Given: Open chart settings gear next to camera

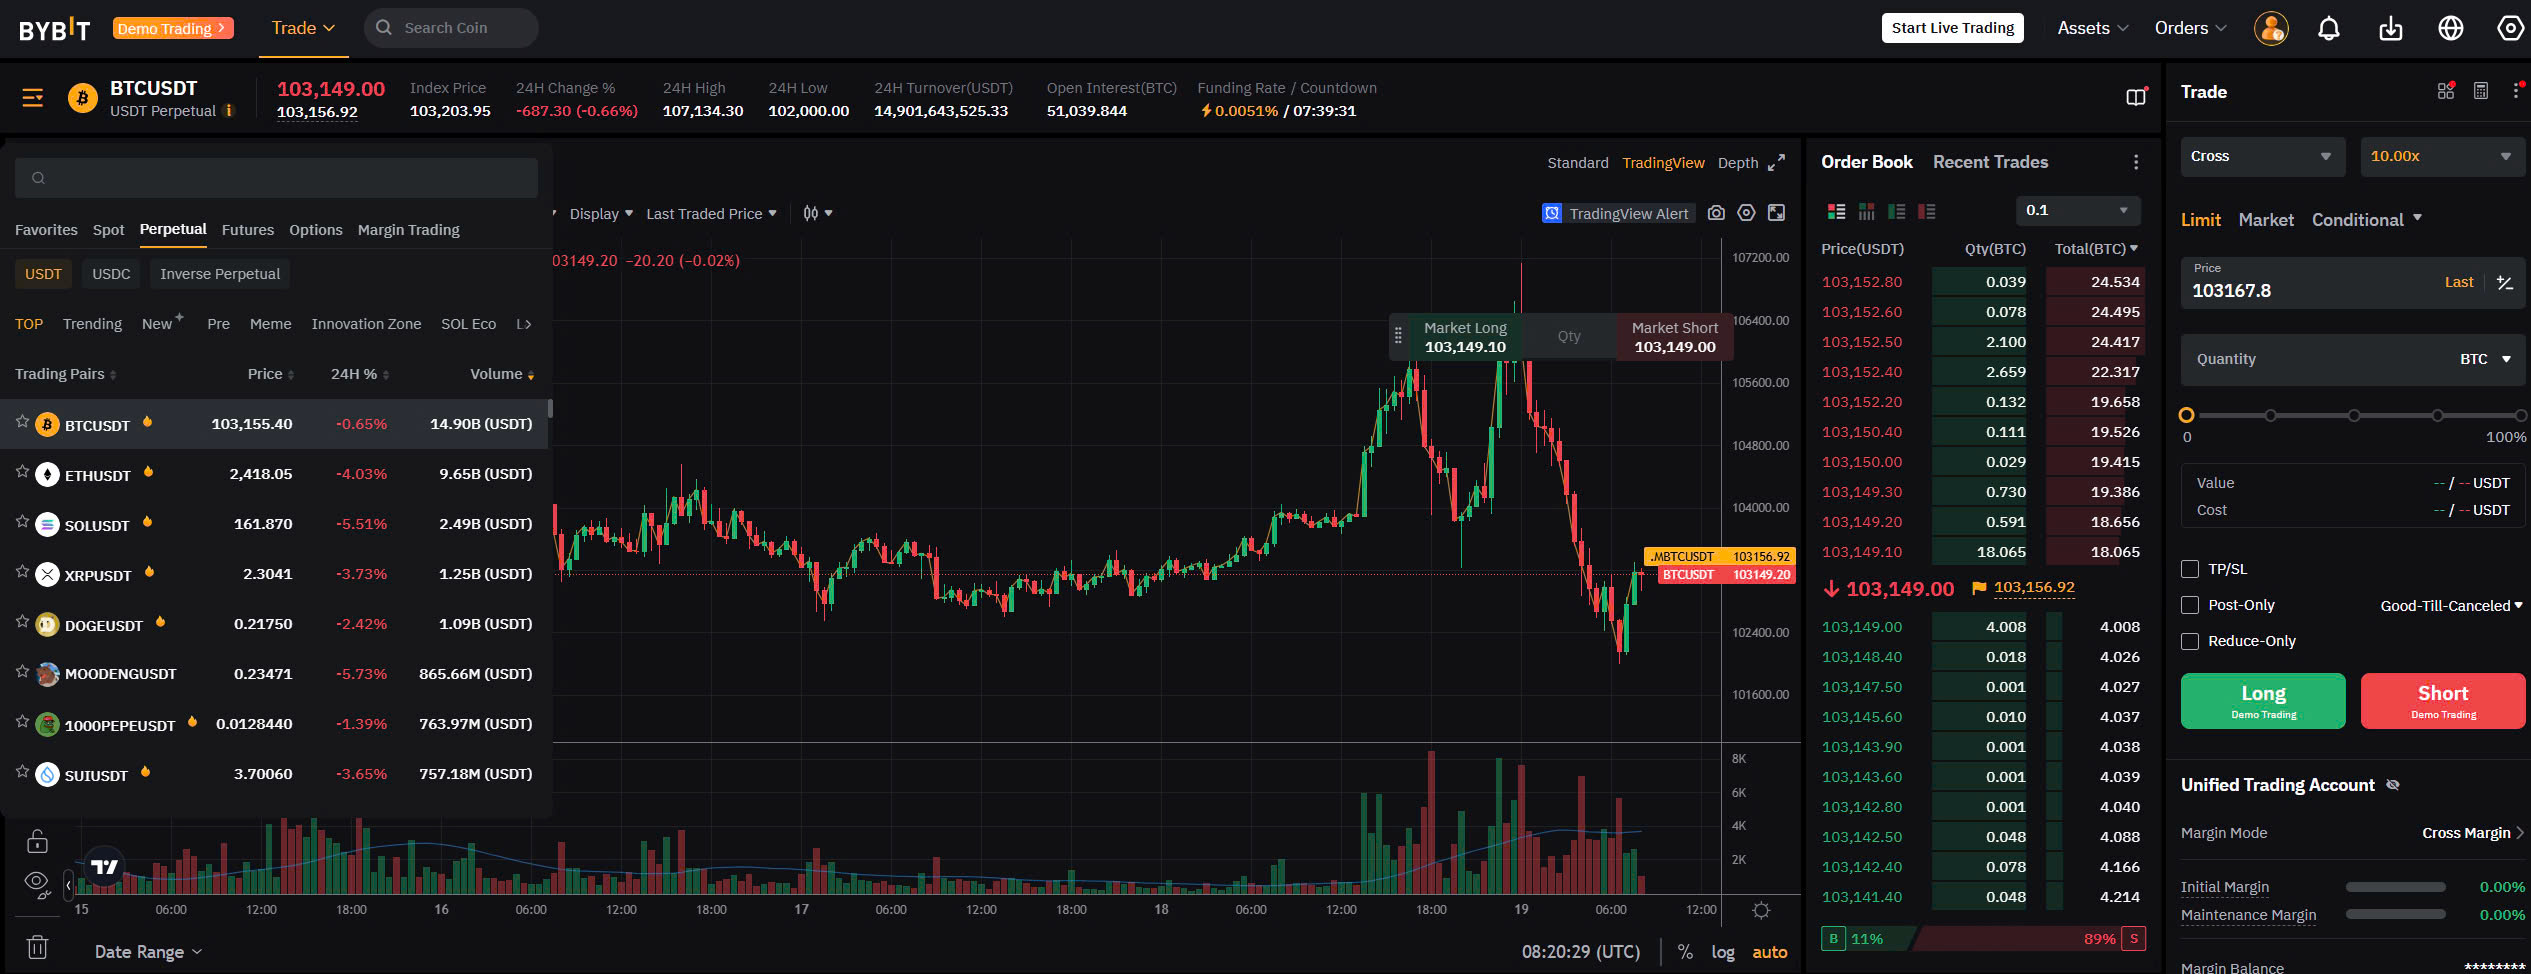Looking at the screenshot, I should [x=1746, y=213].
